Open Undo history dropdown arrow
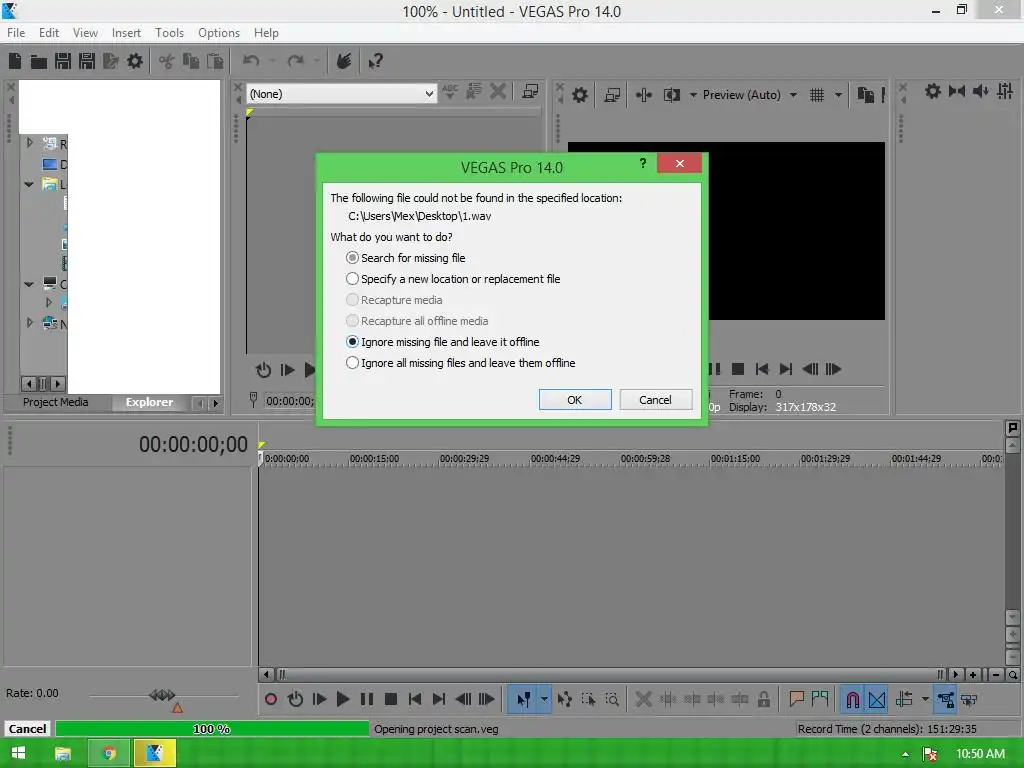Image resolution: width=1024 pixels, height=768 pixels. 272,61
